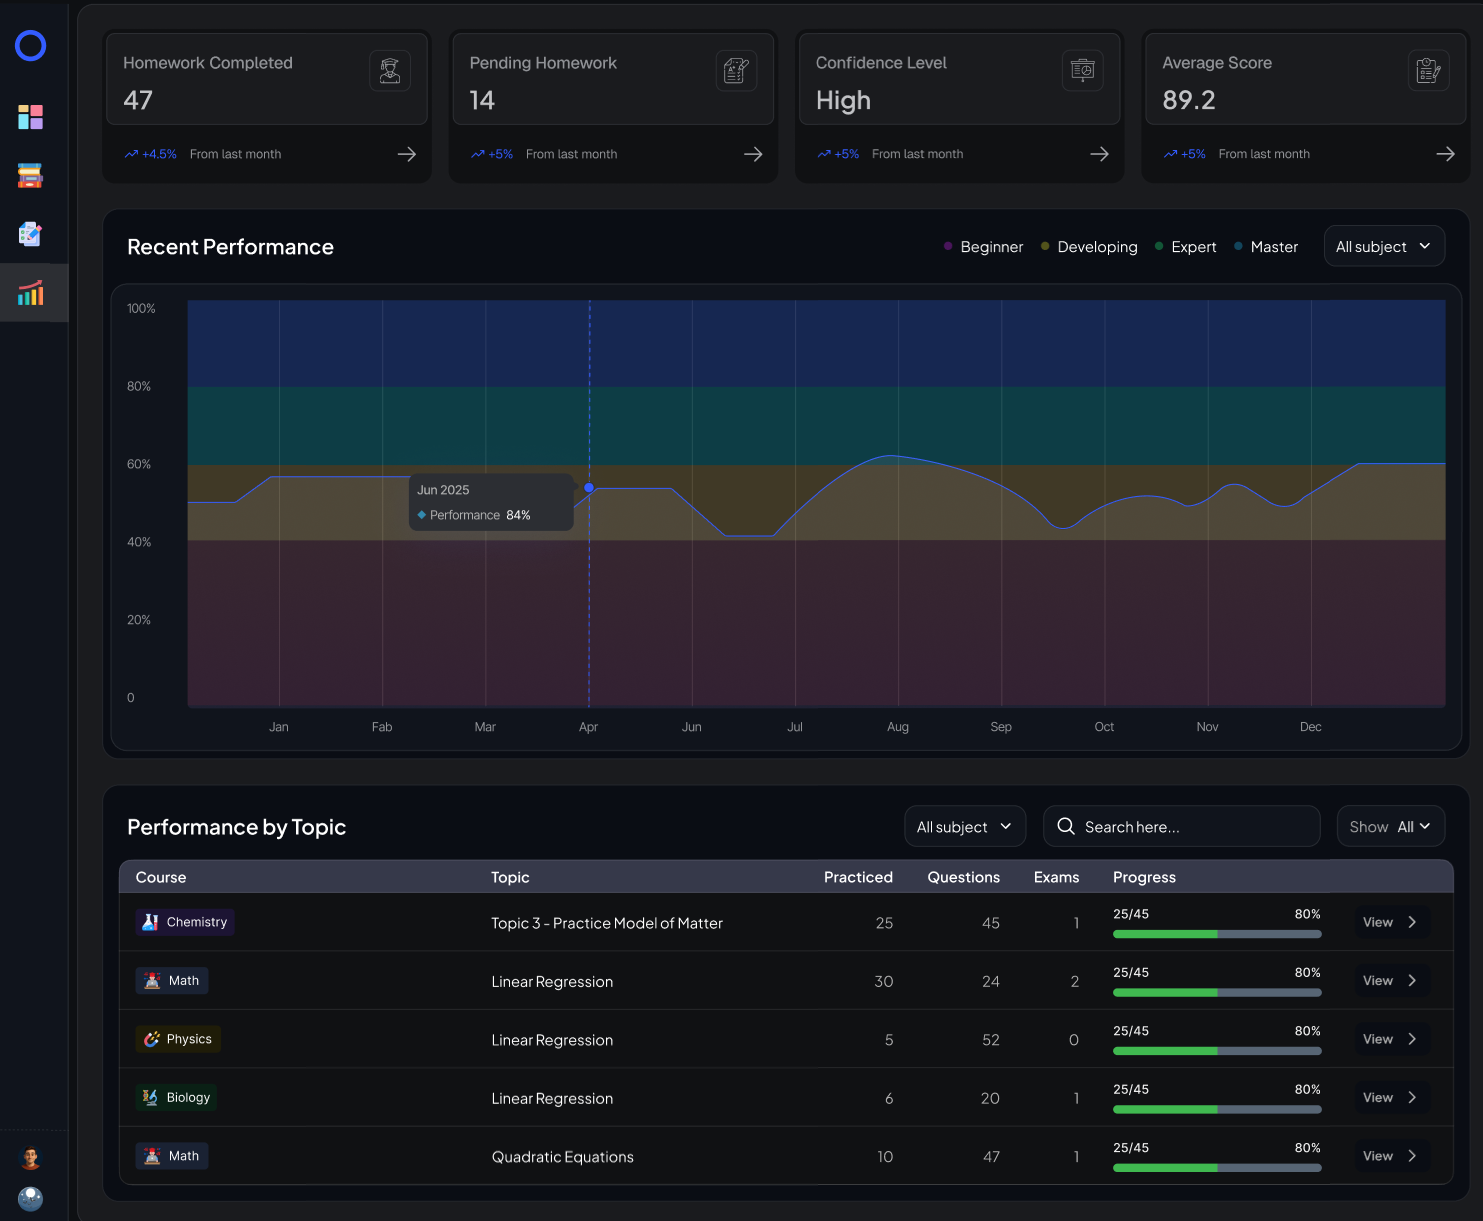Open the Show All dropdown
Screen dimensions: 1483x1221
(x=1391, y=826)
